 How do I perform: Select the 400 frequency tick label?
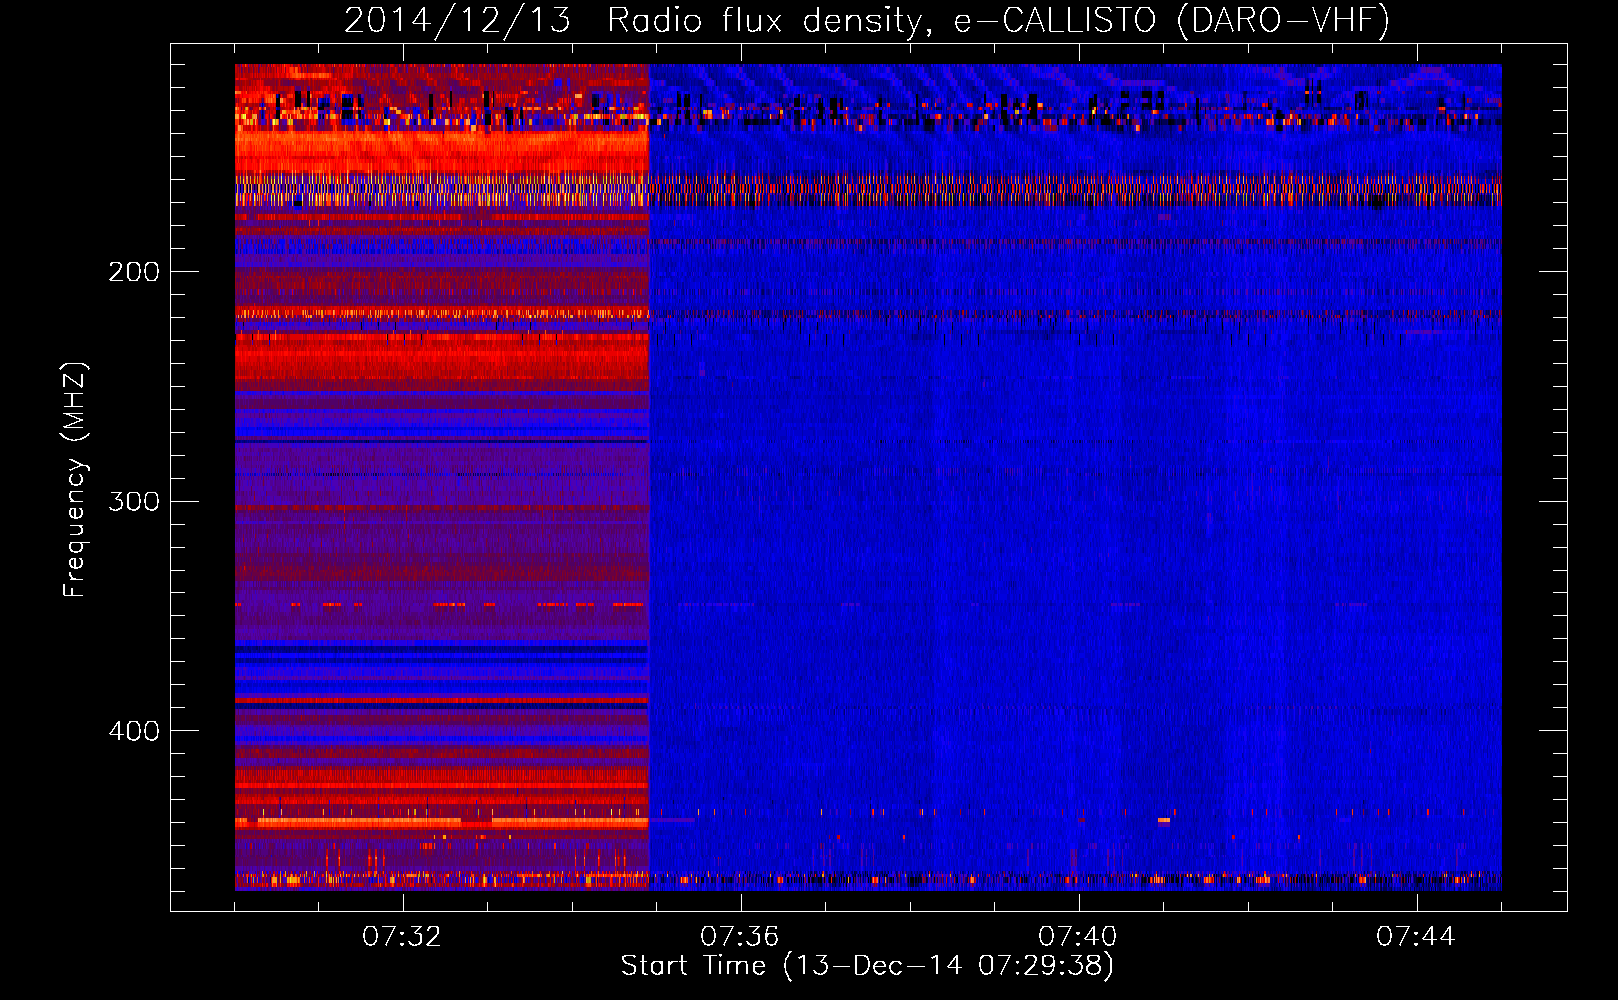134,731
